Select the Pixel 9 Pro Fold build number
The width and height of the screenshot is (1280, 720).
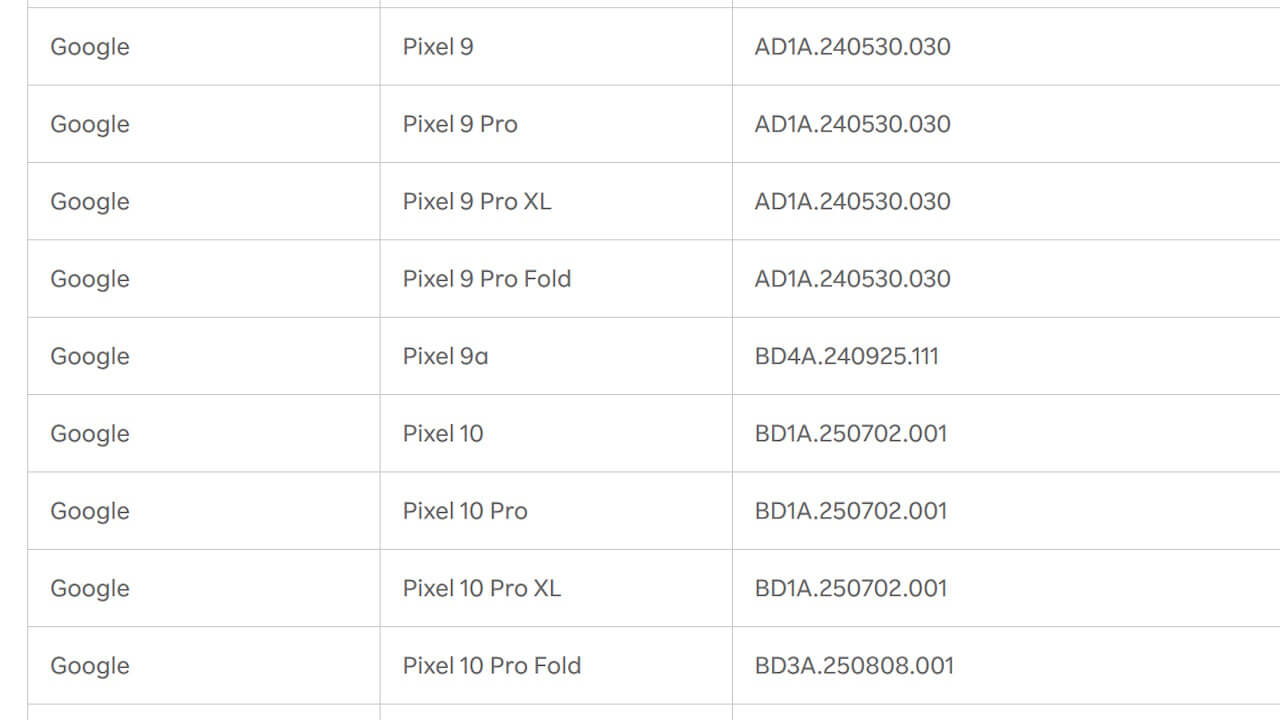(853, 278)
